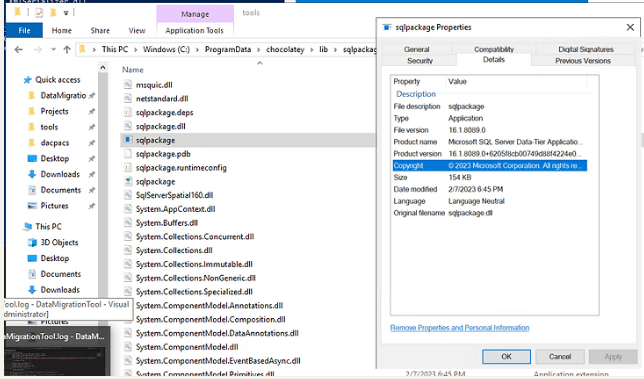Screen dimensions: 644x379
Task: Go up one folder level arrow
Action: [x=67, y=50]
